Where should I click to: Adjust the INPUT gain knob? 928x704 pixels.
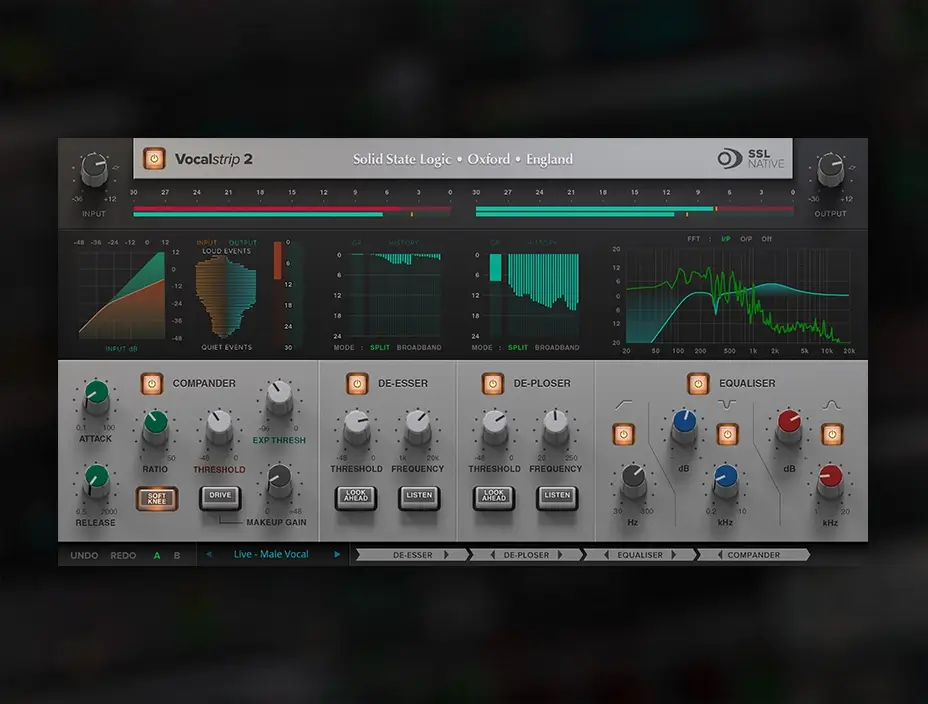click(x=94, y=170)
